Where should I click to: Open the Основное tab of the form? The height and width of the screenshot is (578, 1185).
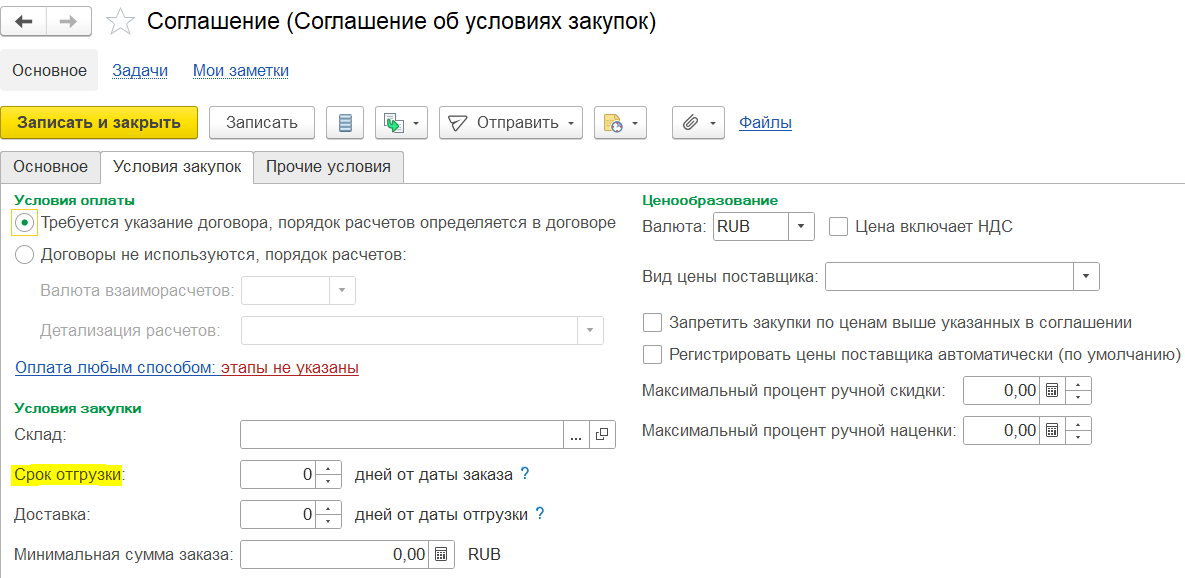[50, 167]
